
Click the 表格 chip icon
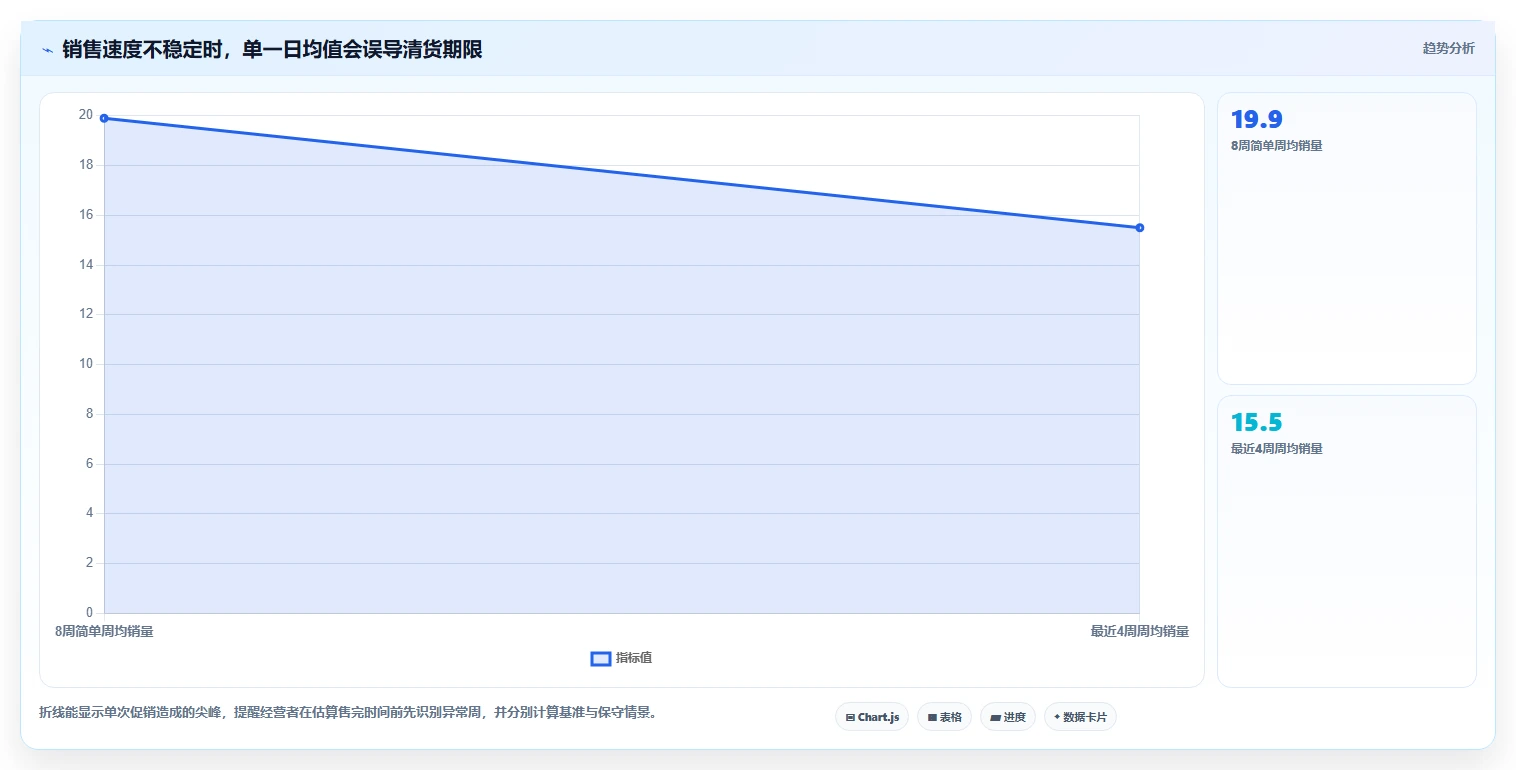(932, 718)
